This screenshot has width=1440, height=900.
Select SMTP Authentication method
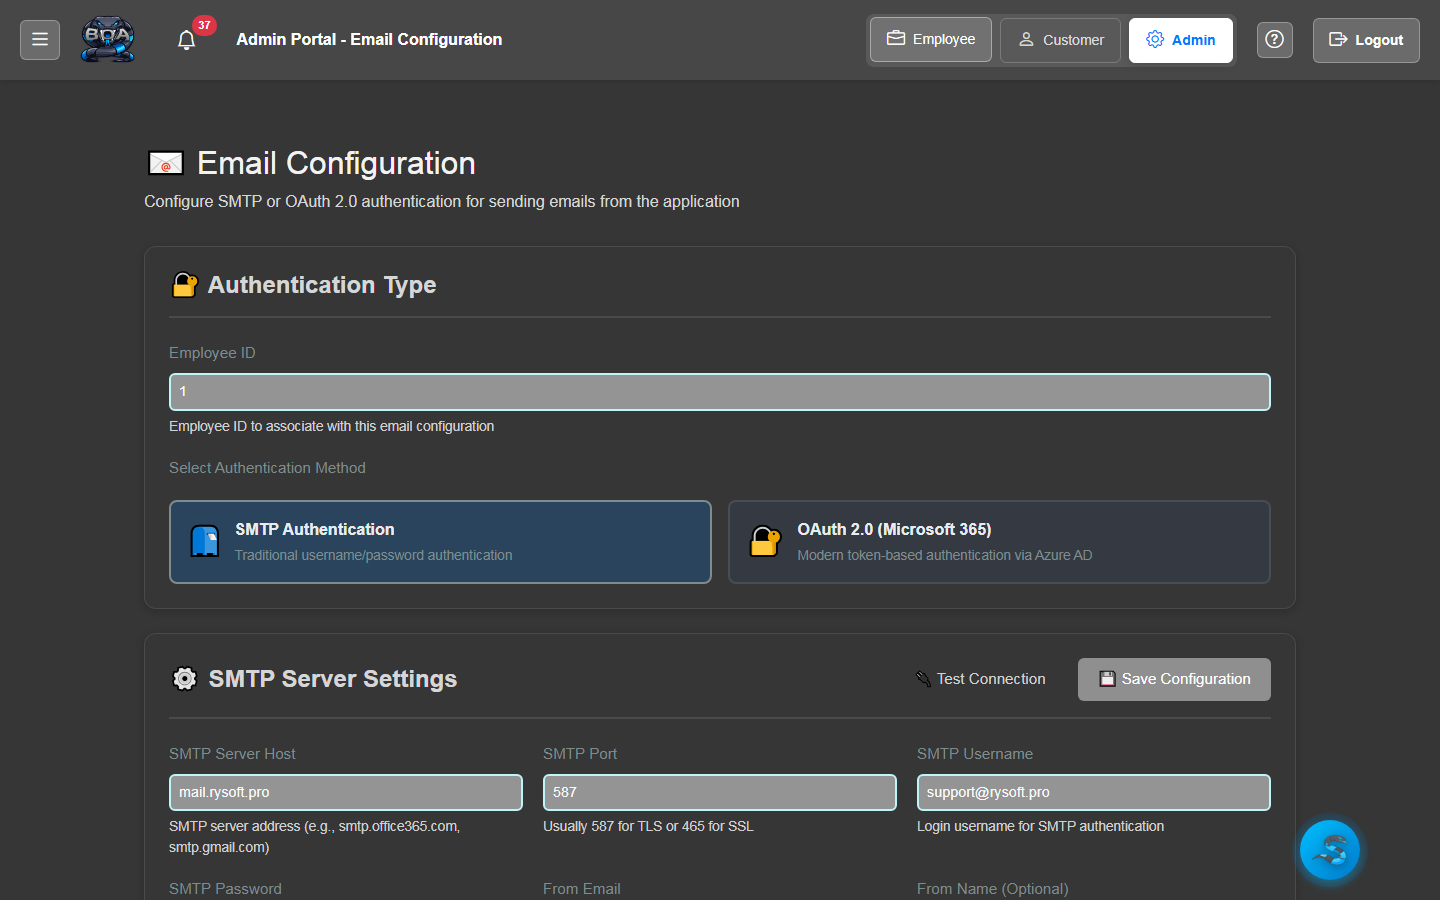click(440, 542)
